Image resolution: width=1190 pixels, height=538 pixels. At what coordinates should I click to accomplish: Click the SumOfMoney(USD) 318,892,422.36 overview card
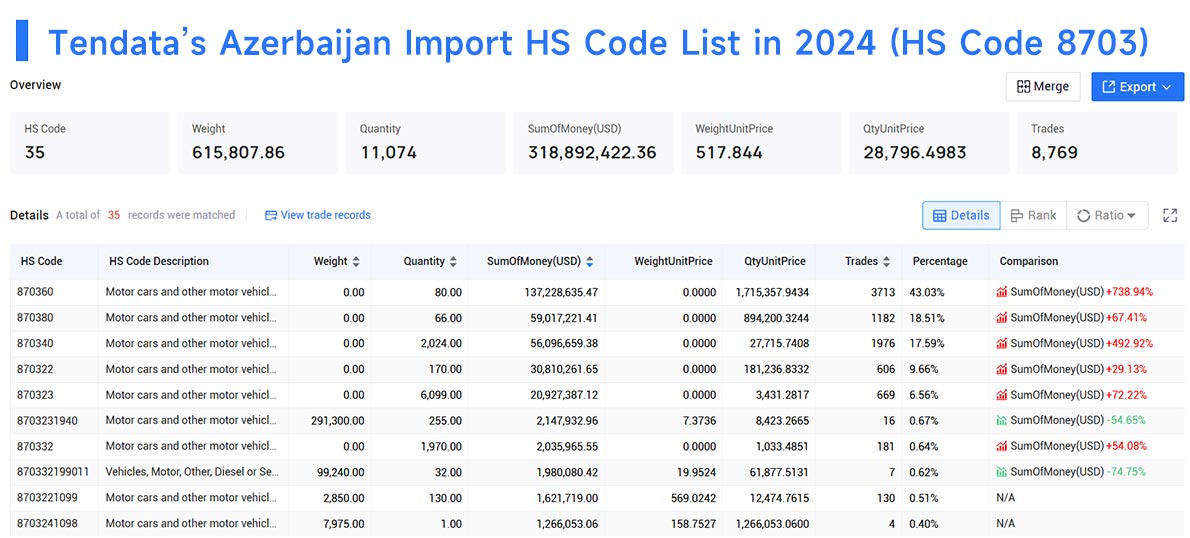click(x=593, y=143)
